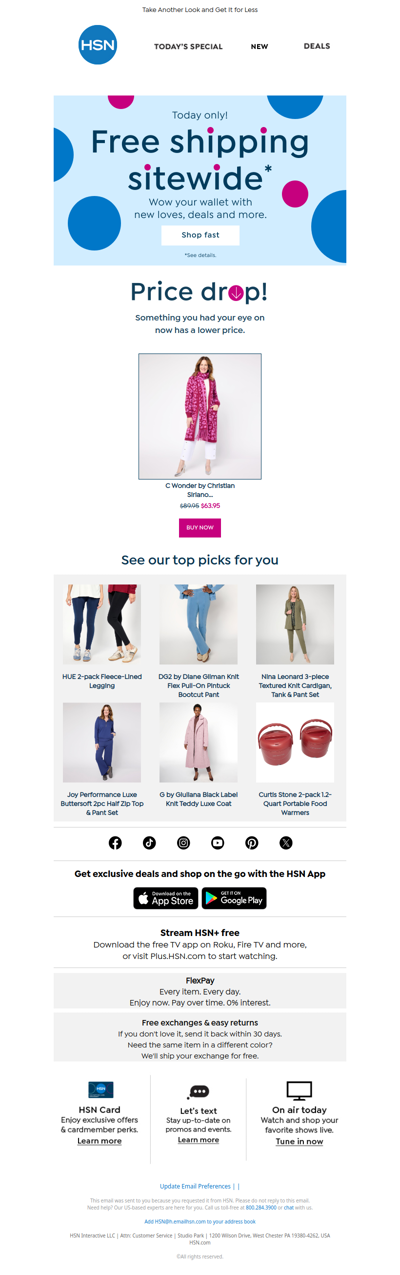The width and height of the screenshot is (400, 1275).
Task: Click the HSN logo in the header
Action: pos(98,45)
